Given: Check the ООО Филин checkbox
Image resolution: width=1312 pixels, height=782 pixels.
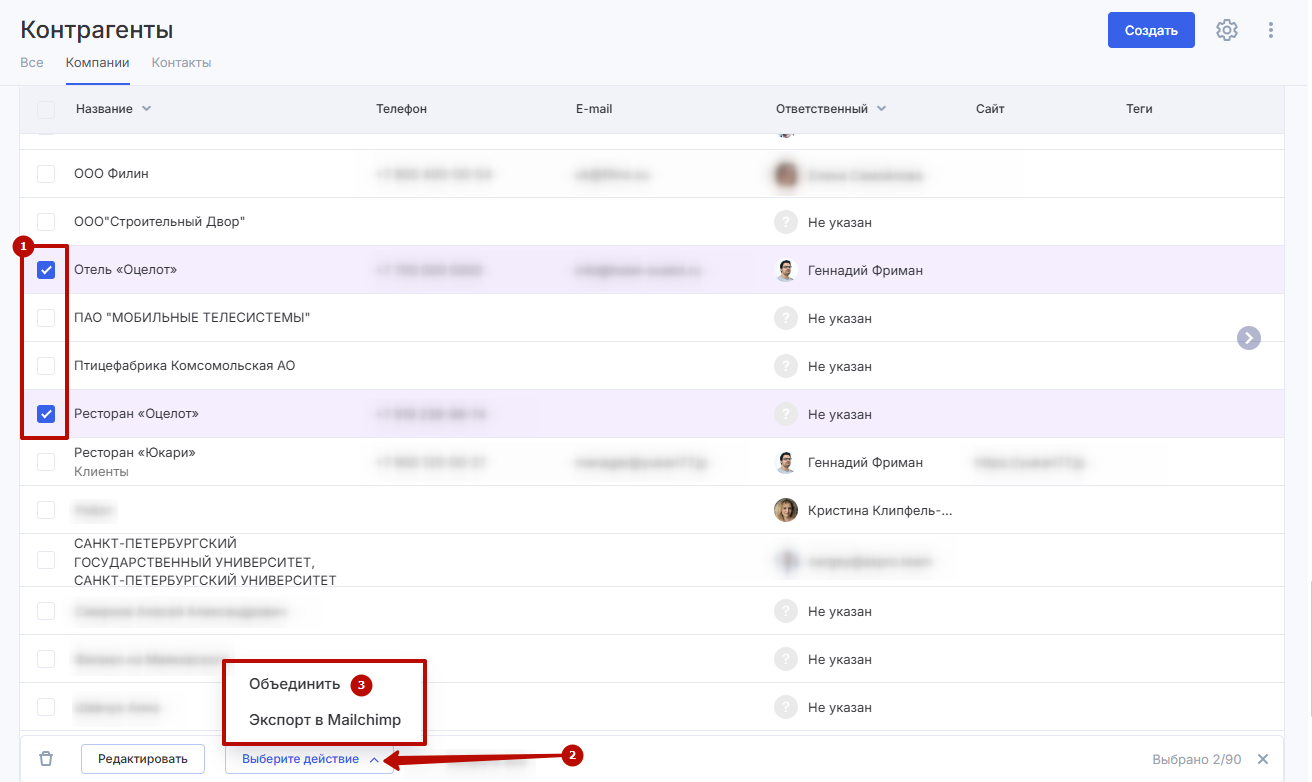Looking at the screenshot, I should [46, 174].
